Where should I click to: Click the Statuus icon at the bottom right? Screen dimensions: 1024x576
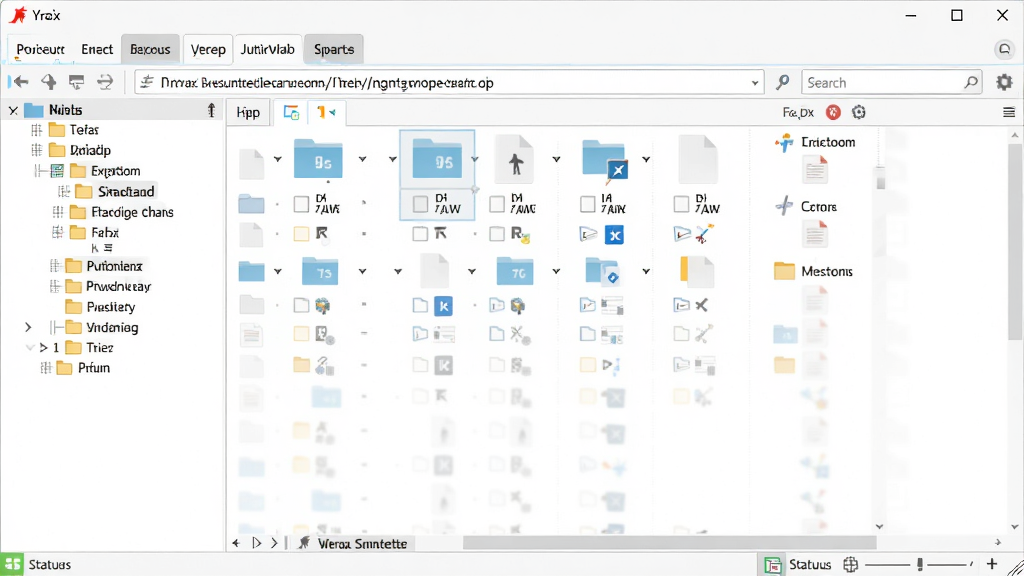(x=773, y=565)
